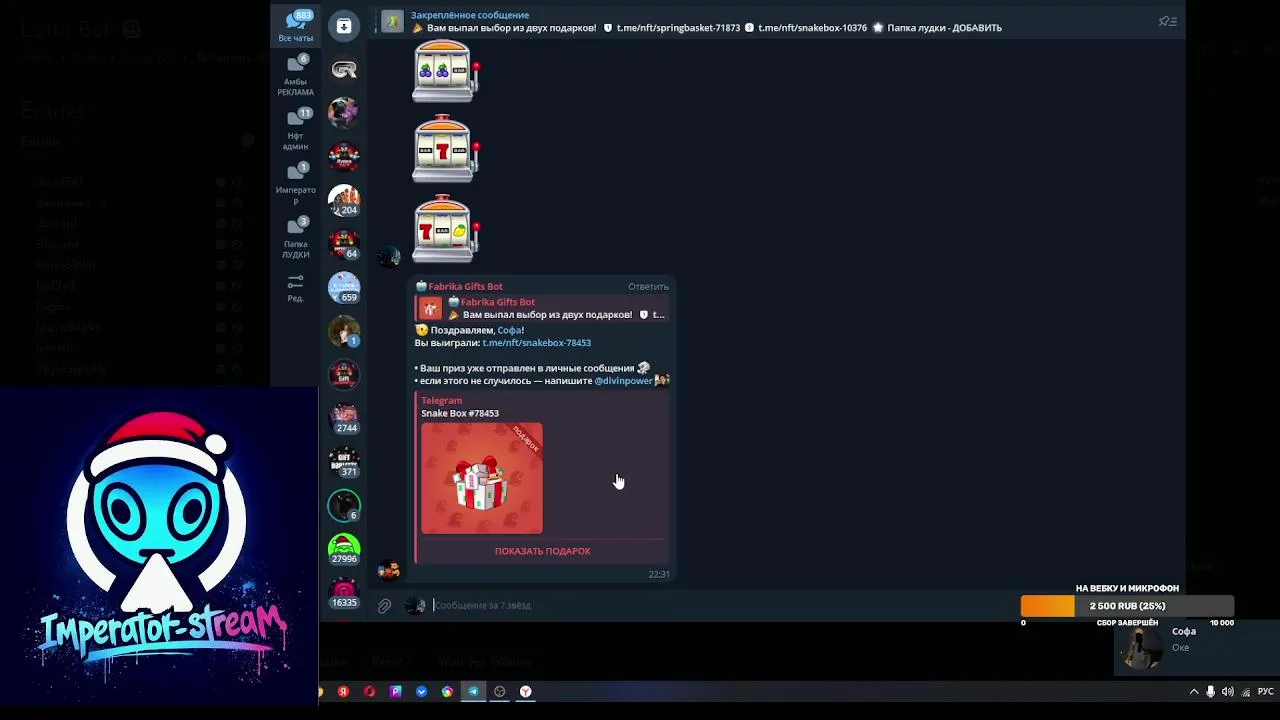Image resolution: width=1280 pixels, height=720 pixels.
Task: Open the blue checkmark taskbar app icon
Action: tap(421, 691)
